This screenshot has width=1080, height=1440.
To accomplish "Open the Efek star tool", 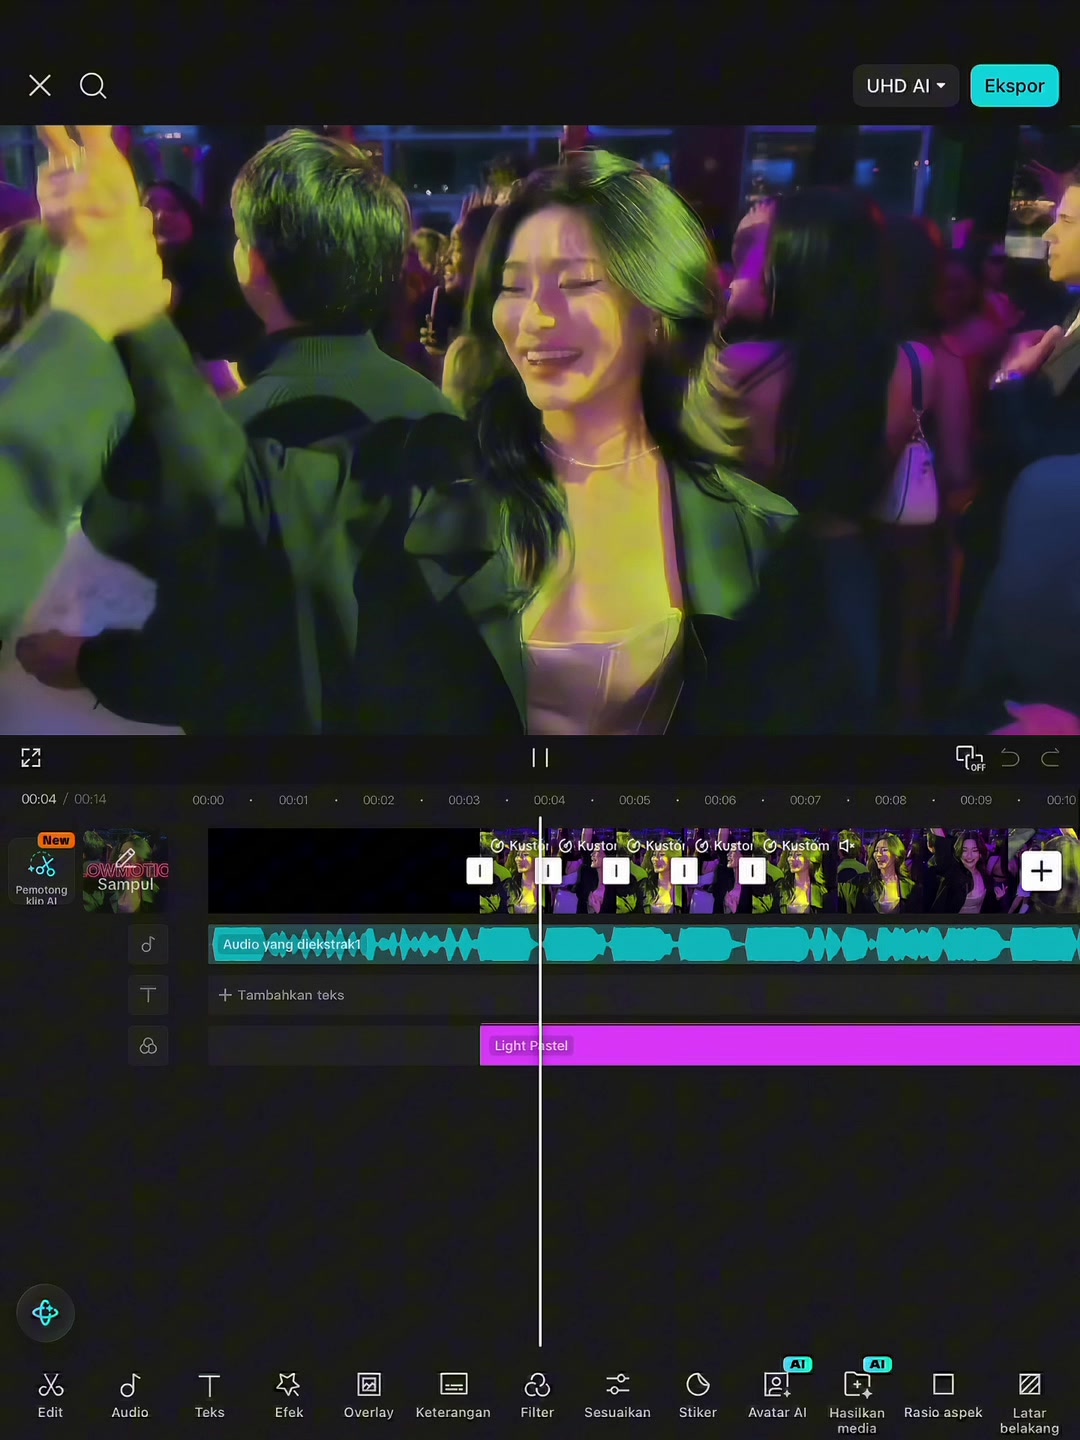I will coord(289,1396).
